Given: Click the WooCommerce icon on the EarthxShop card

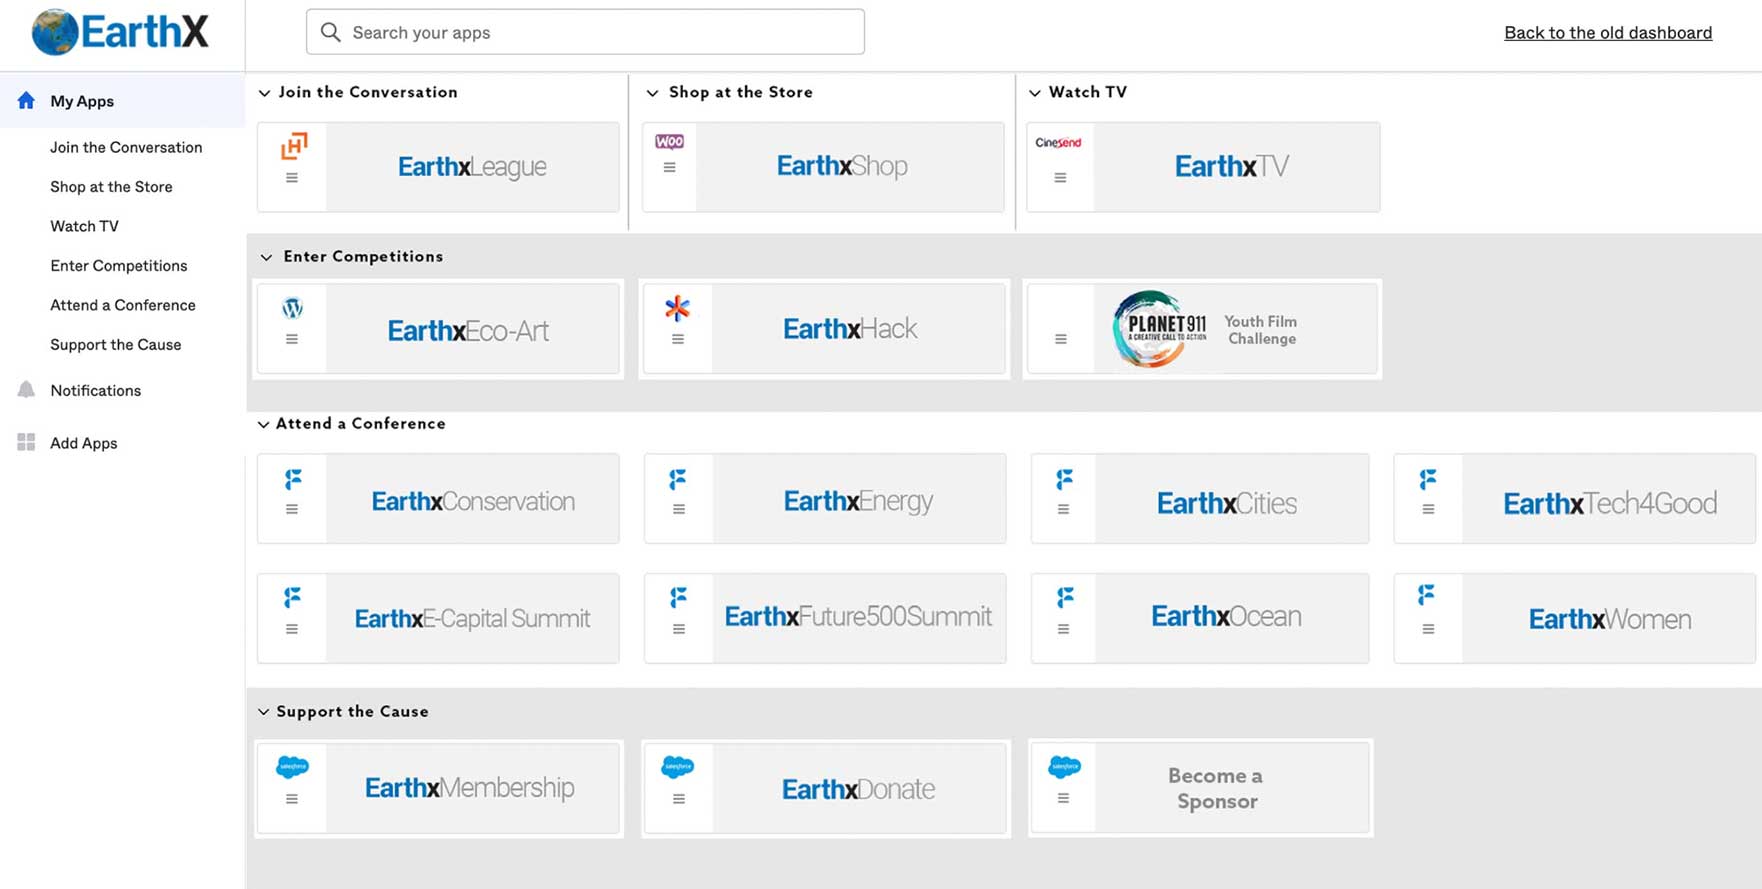Looking at the screenshot, I should 670,142.
